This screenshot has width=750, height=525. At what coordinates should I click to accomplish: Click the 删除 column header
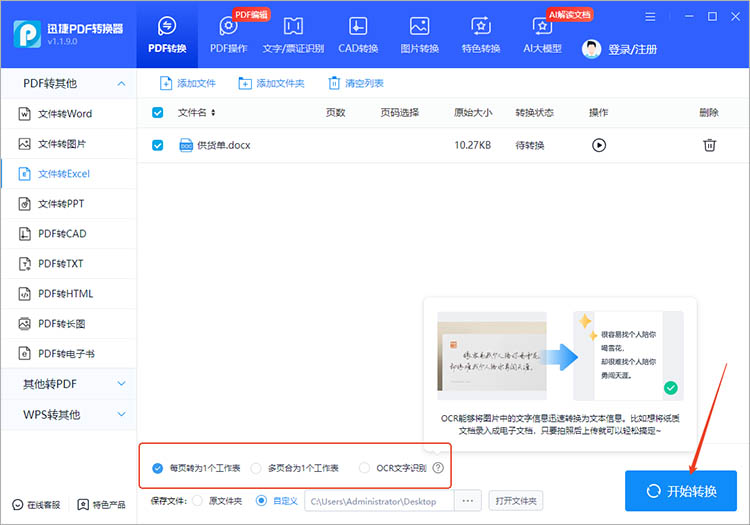[x=709, y=112]
